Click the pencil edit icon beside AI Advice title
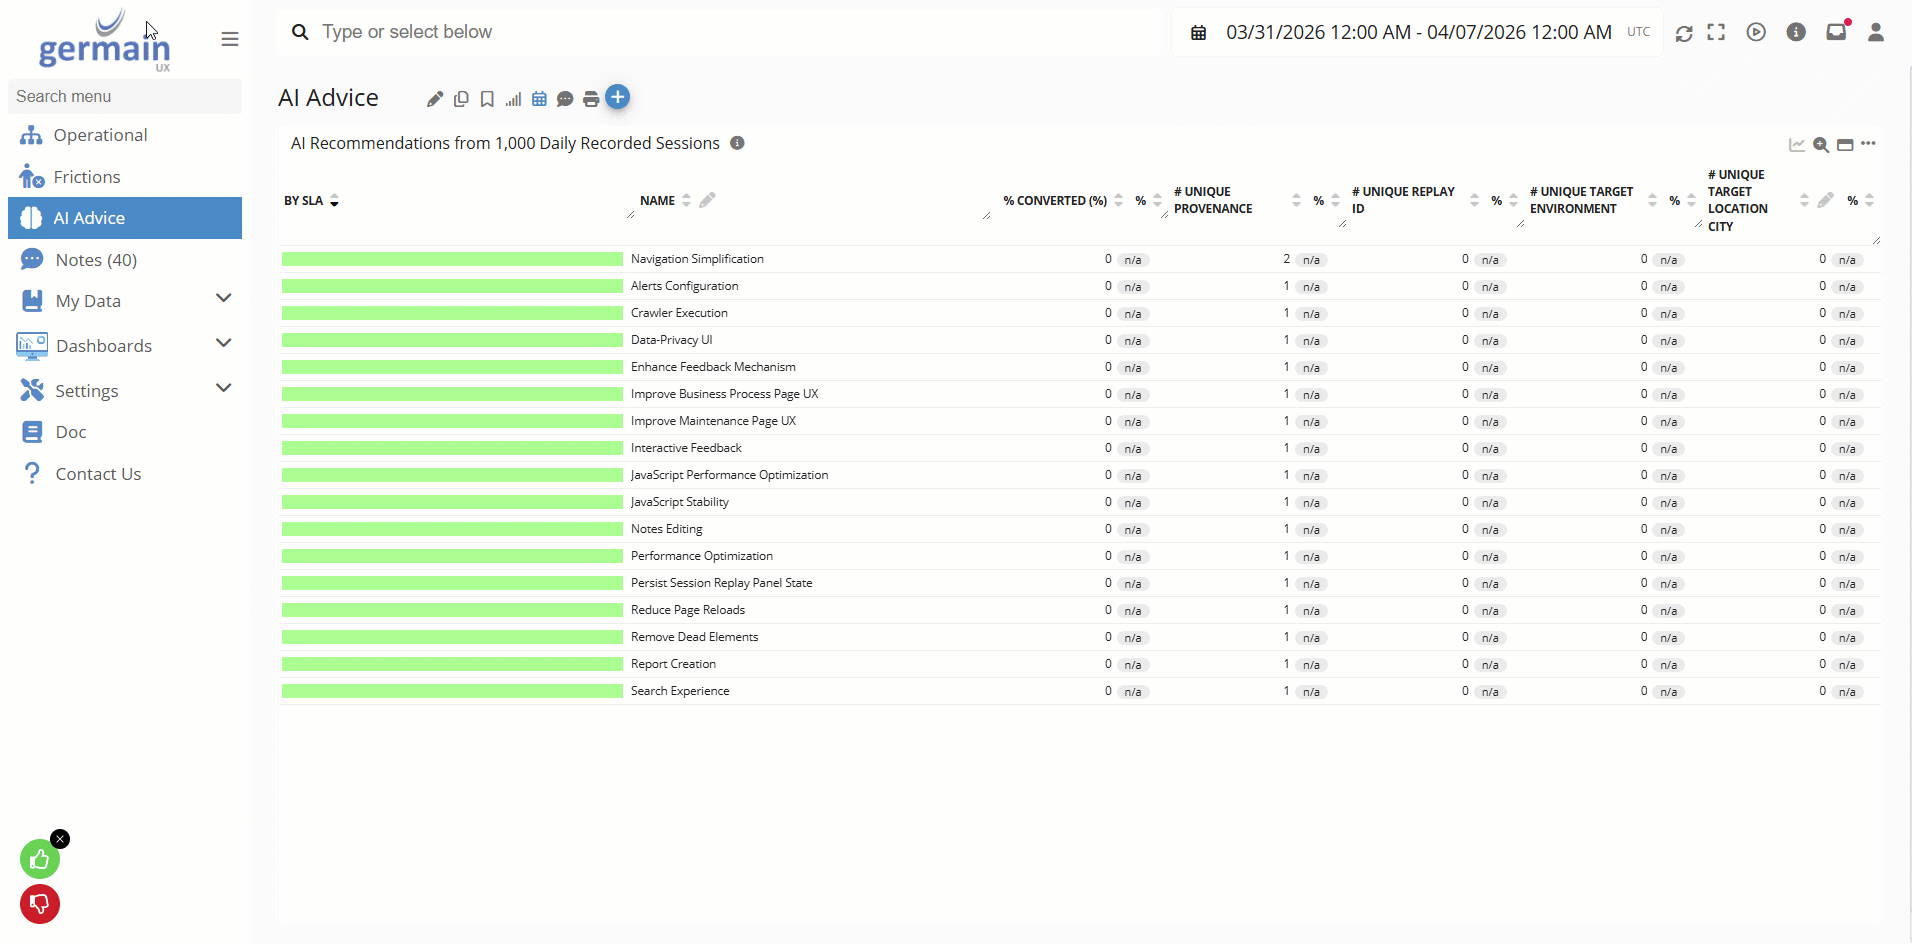The height and width of the screenshot is (944, 1912). (434, 99)
